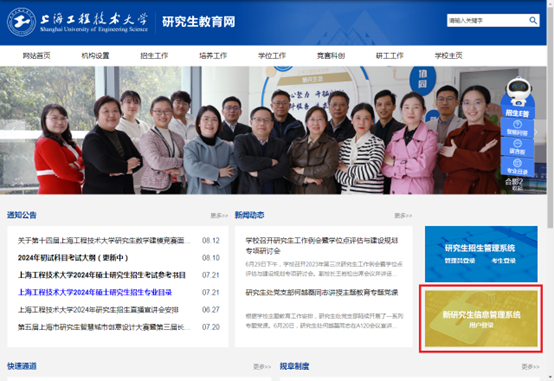Show previous banner slide arrow
Image resolution: width=554 pixels, height=381 pixels.
(x=13, y=130)
